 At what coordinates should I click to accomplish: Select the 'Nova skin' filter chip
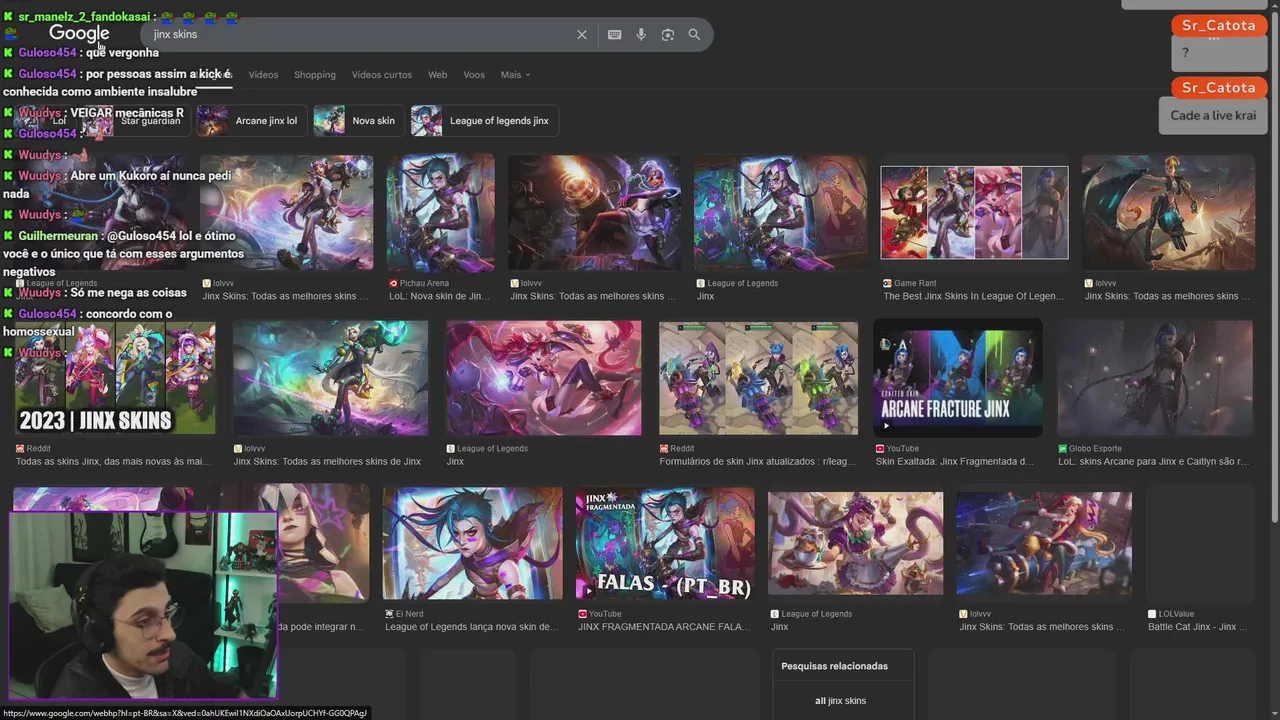click(x=358, y=121)
